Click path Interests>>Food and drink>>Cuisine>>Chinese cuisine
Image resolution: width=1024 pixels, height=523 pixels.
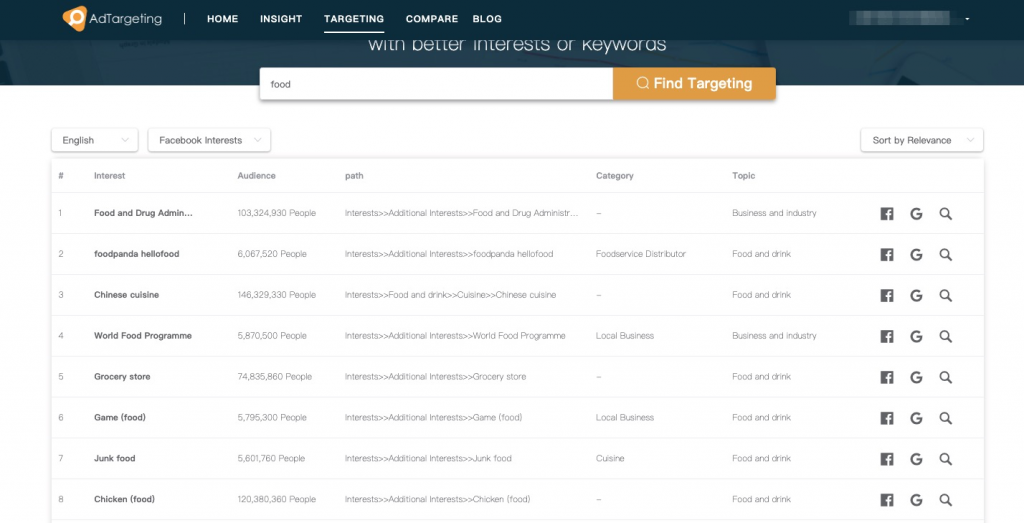pyautogui.click(x=451, y=294)
